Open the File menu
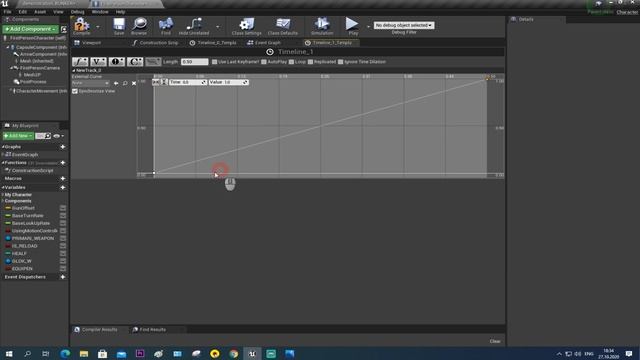640x360 pixels. pyautogui.click(x=7, y=12)
